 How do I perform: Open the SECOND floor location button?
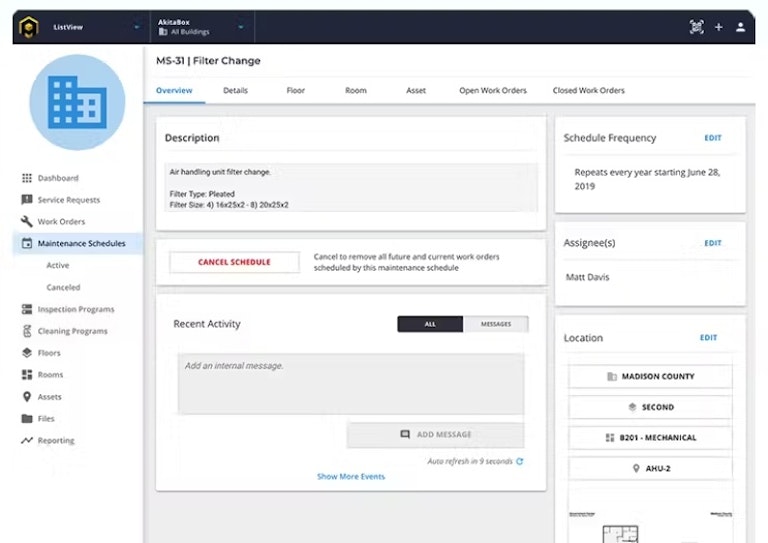pyautogui.click(x=650, y=407)
